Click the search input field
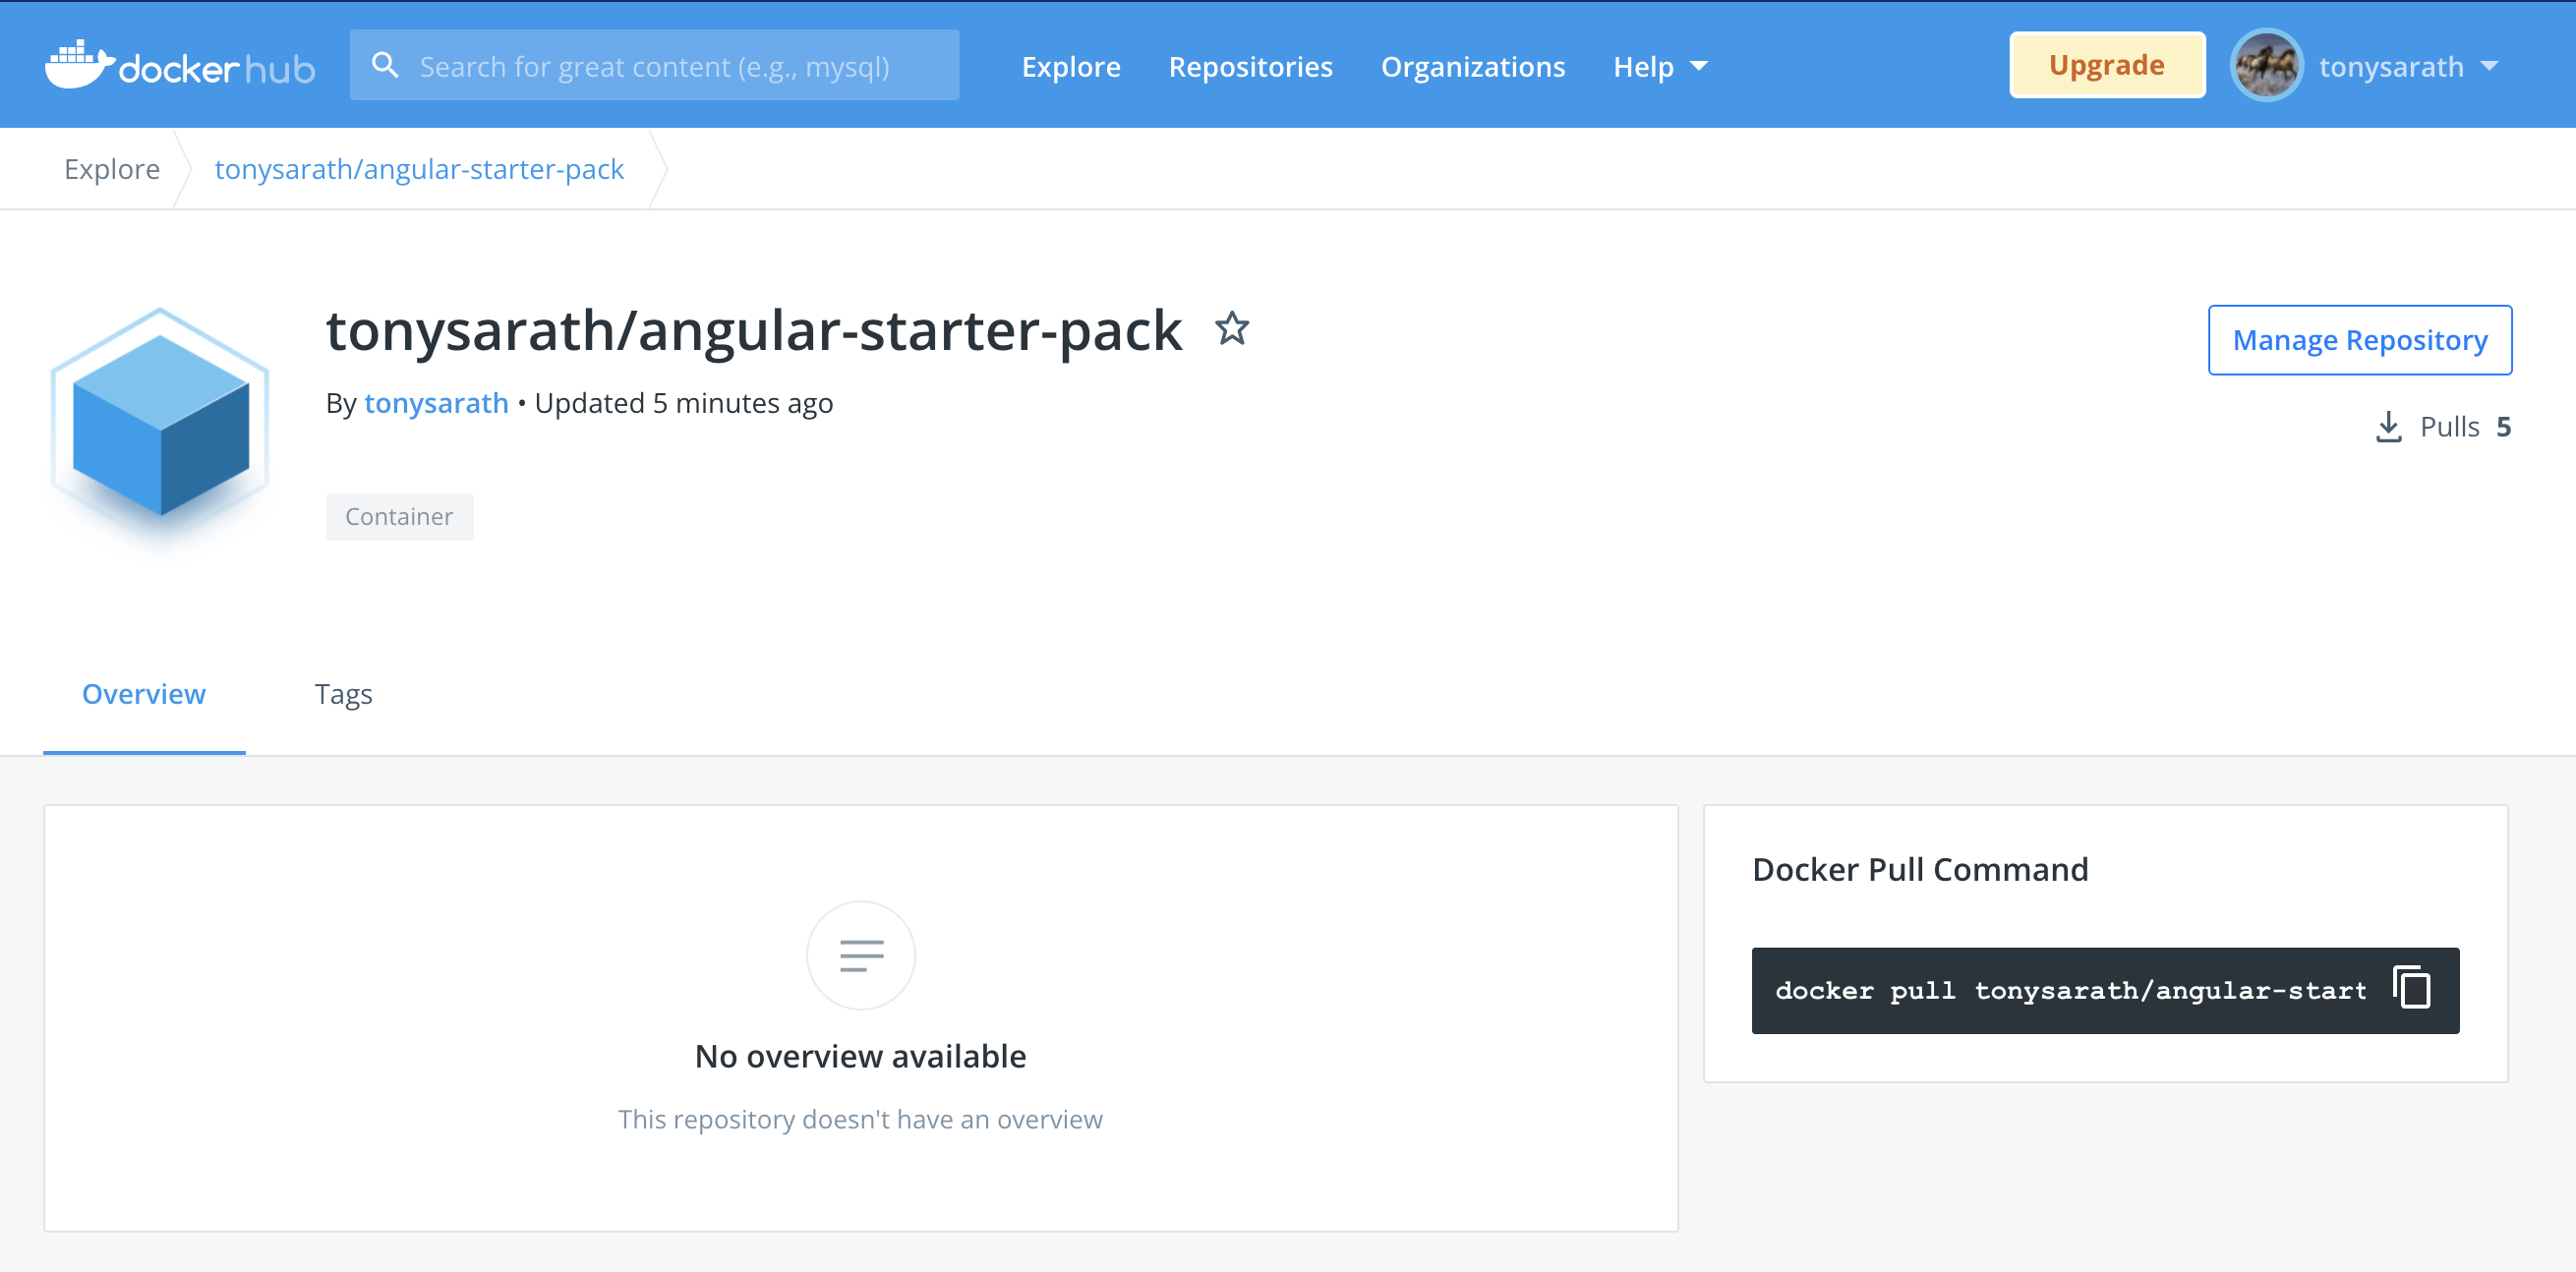The width and height of the screenshot is (2576, 1272). pyautogui.click(x=656, y=66)
